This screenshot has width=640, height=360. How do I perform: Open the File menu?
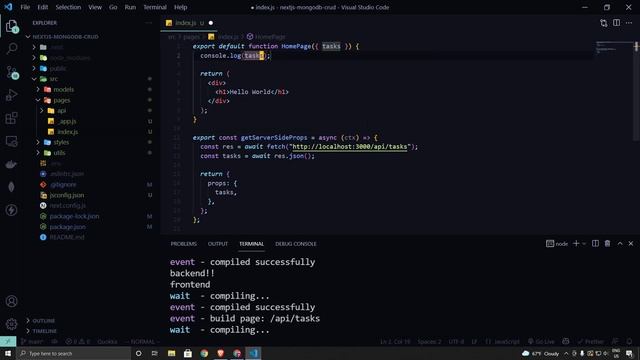pyautogui.click(x=25, y=7)
